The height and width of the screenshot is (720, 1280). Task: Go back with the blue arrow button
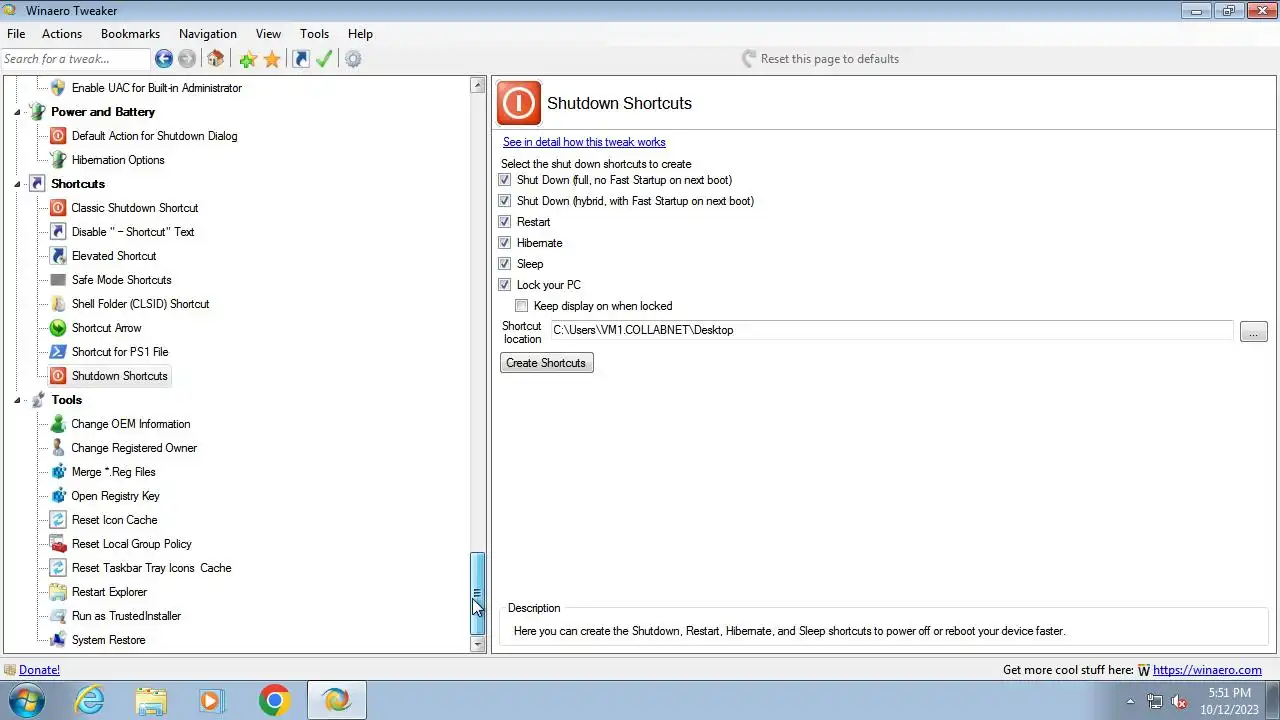point(164,59)
